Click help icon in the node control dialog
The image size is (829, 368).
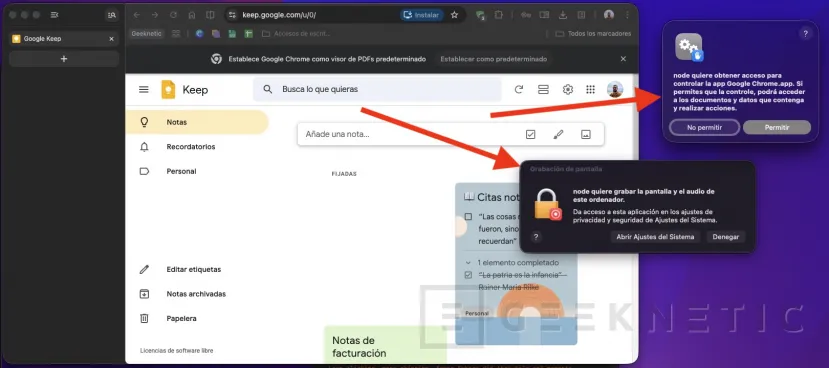[805, 34]
